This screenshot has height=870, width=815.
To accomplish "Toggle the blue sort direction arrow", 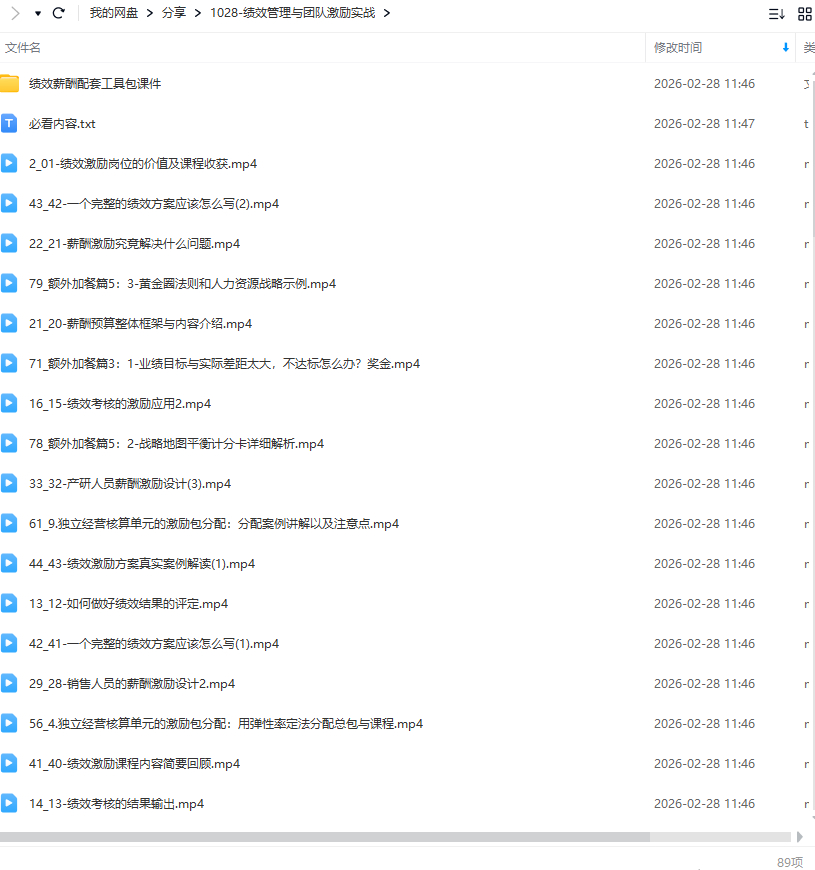I will click(785, 48).
